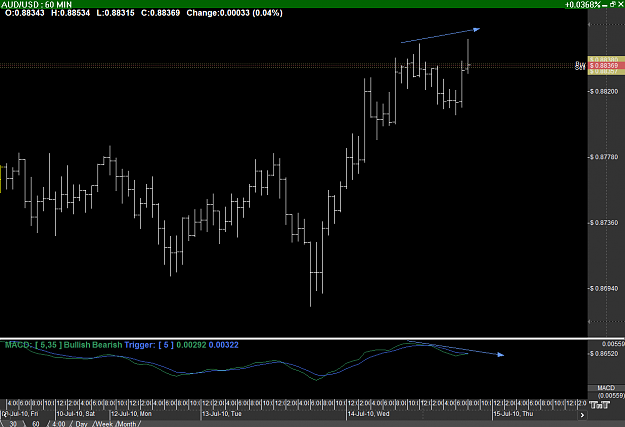Click the $0.88200 price axis label
Viewport: 625px width, 427px height.
tap(603, 92)
